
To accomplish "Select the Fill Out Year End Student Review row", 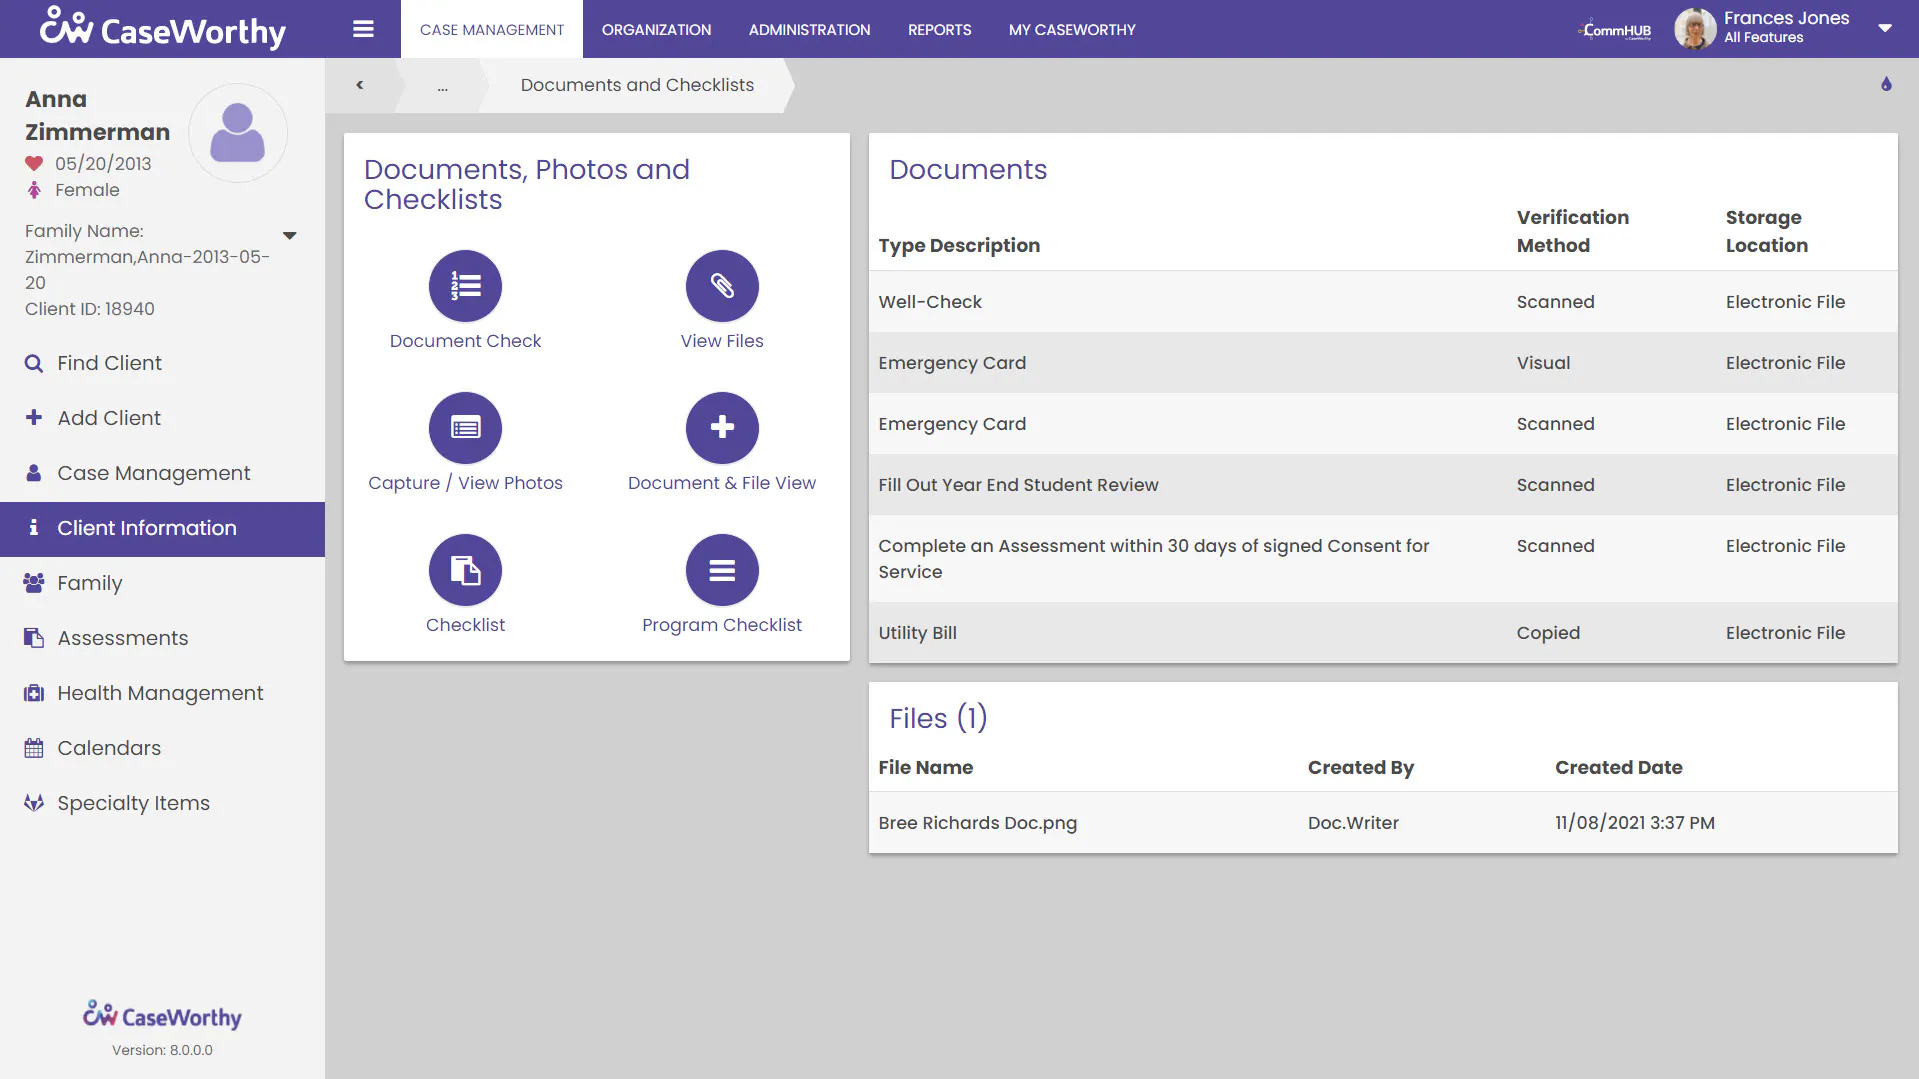I will tap(1383, 485).
